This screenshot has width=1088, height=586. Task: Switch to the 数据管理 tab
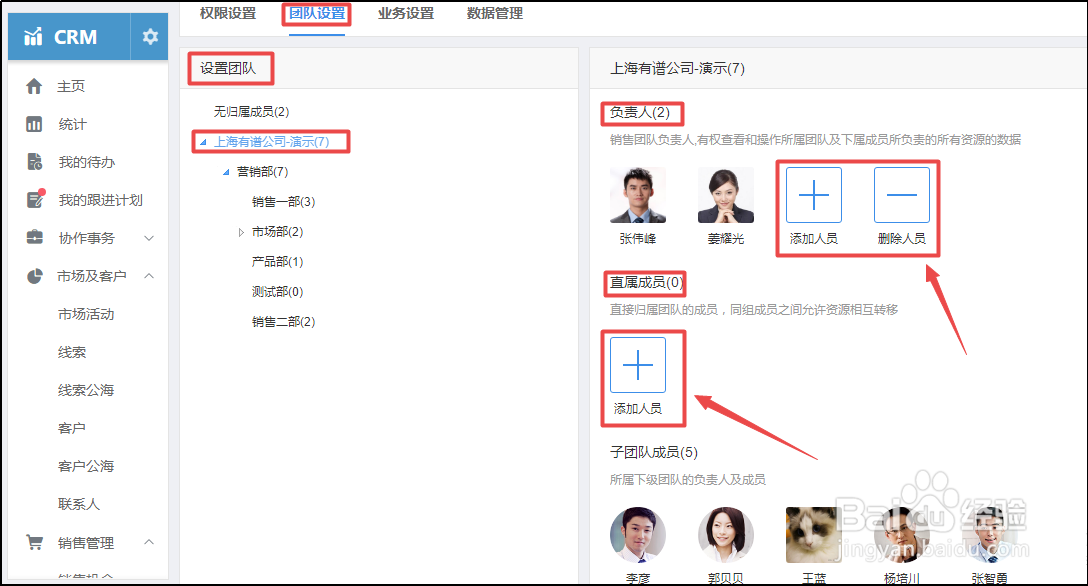[x=495, y=13]
